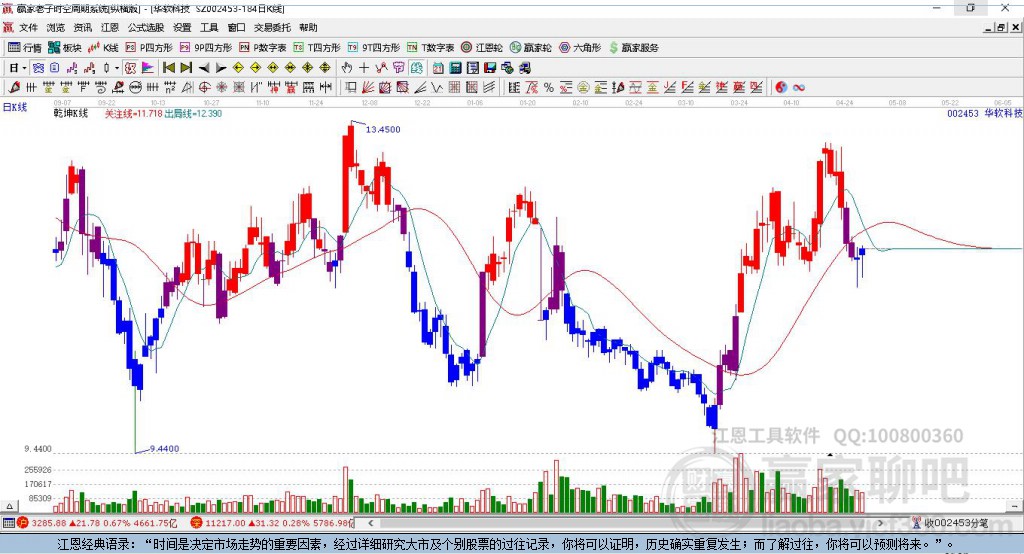Click the blue infinity symbol icon

799,88
